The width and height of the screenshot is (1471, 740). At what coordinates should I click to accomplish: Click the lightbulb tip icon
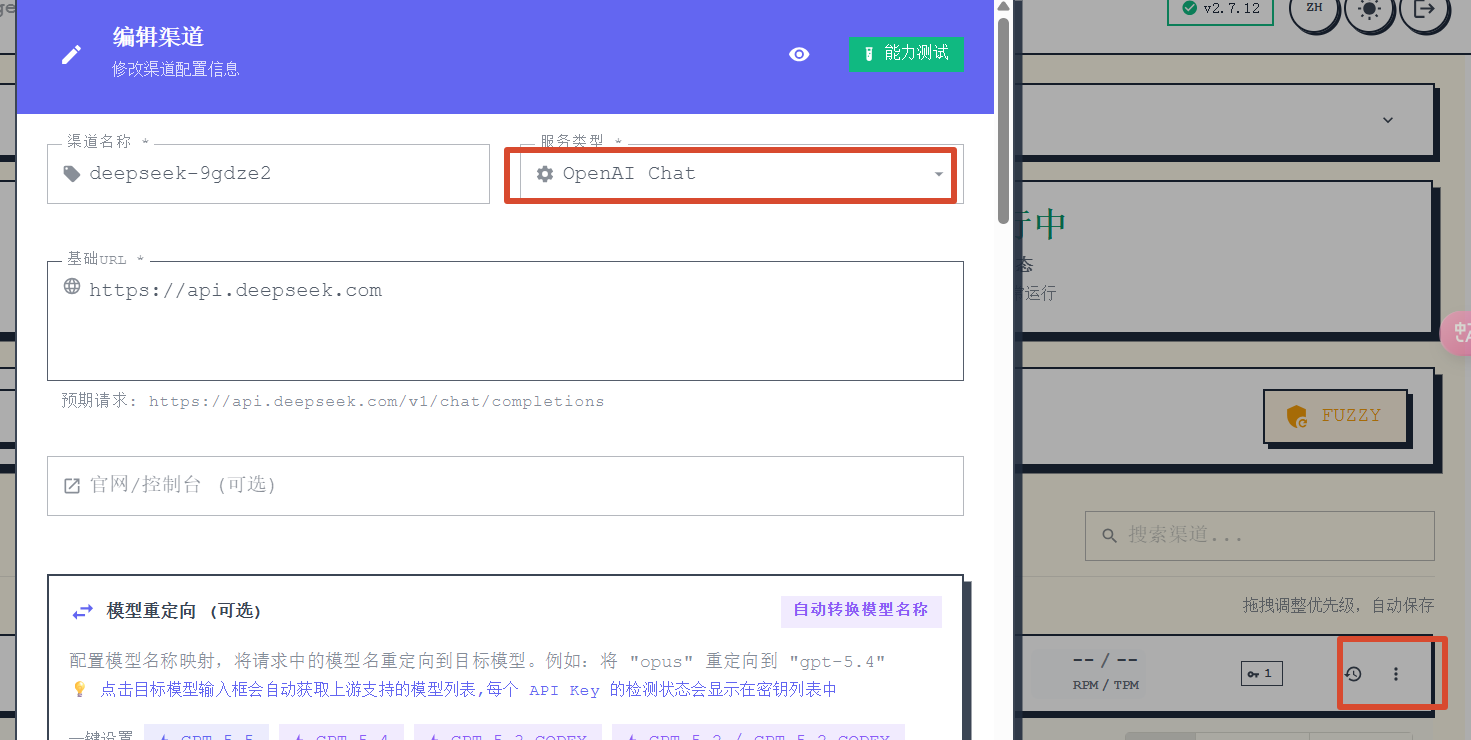[80, 690]
